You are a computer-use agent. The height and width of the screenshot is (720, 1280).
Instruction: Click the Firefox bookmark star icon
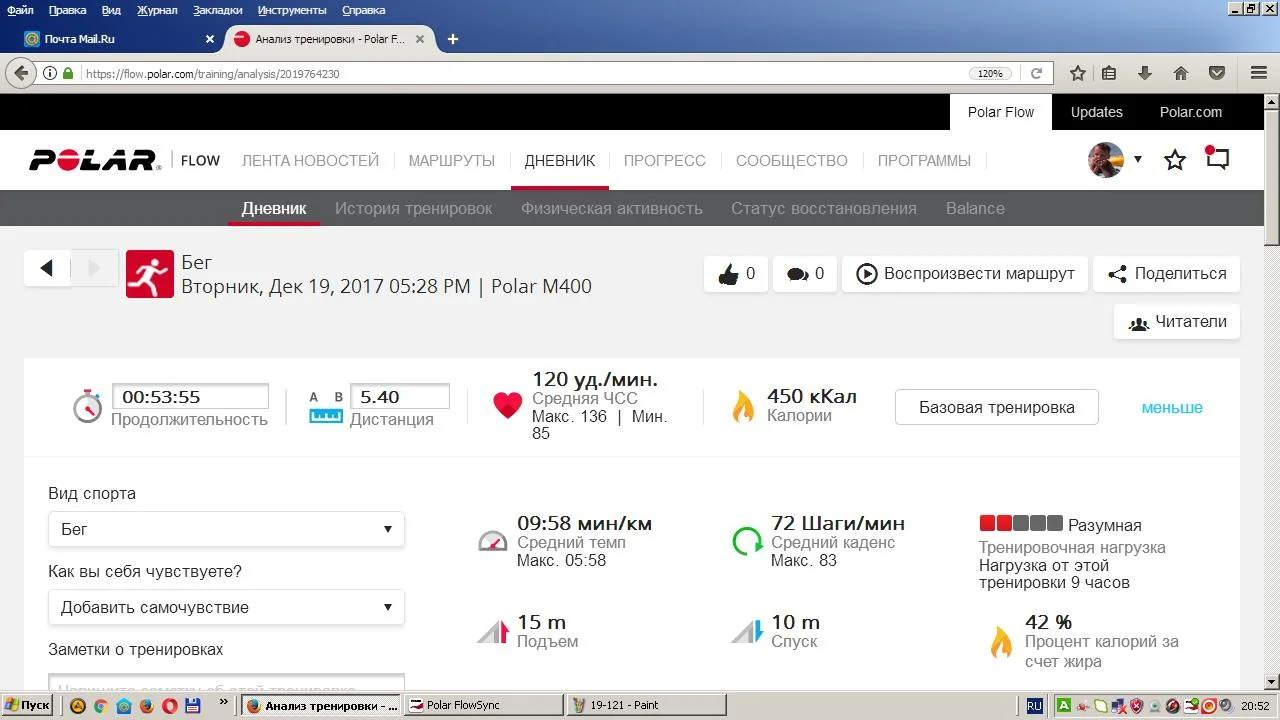click(1077, 73)
